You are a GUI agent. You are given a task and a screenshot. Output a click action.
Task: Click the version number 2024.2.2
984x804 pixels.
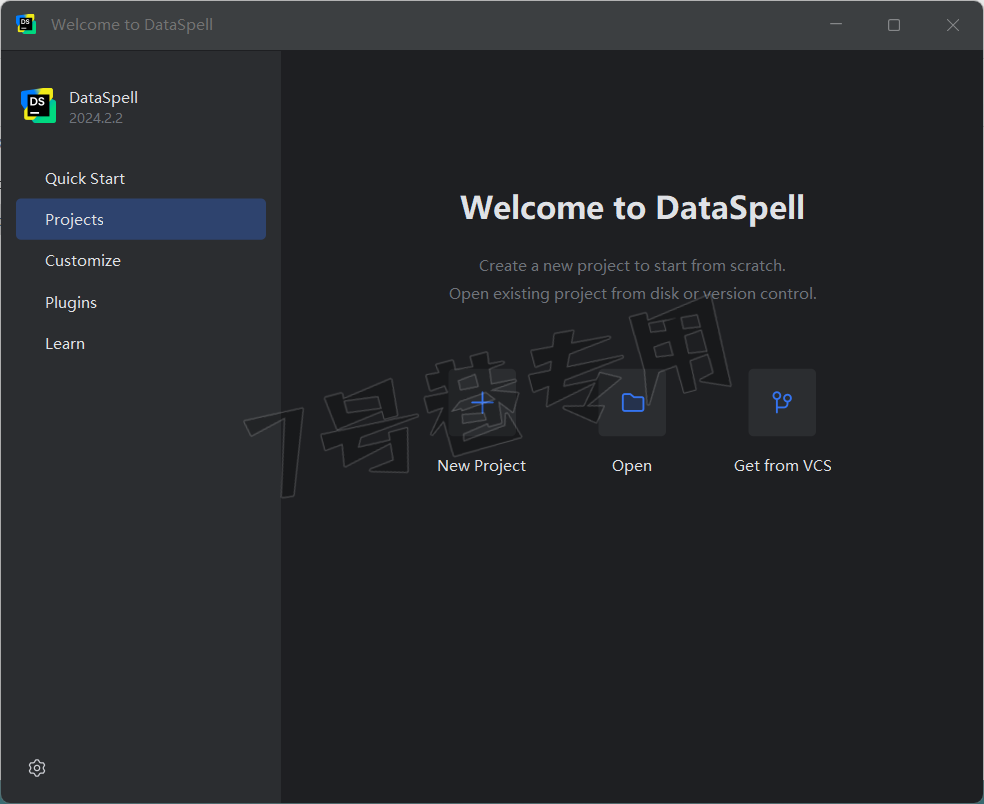click(96, 118)
